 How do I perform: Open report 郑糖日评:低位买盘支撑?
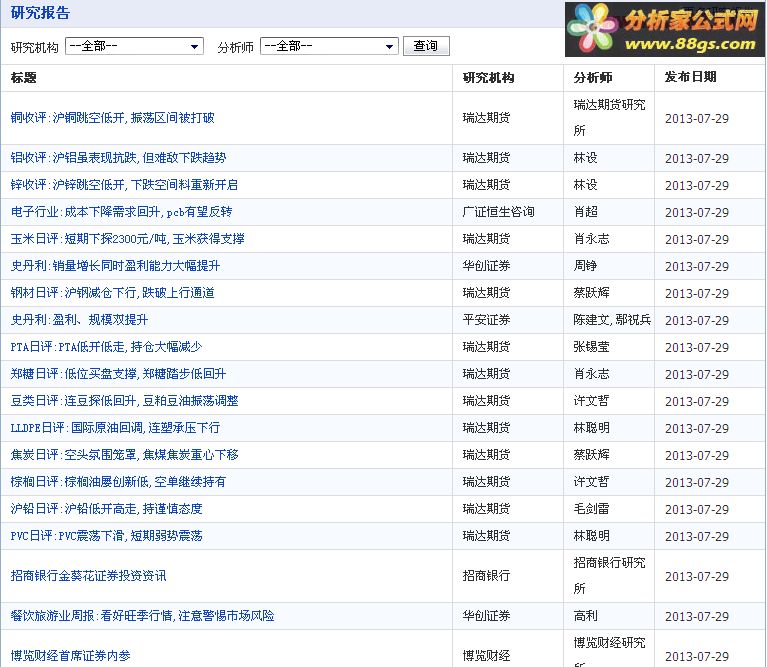(x=118, y=374)
